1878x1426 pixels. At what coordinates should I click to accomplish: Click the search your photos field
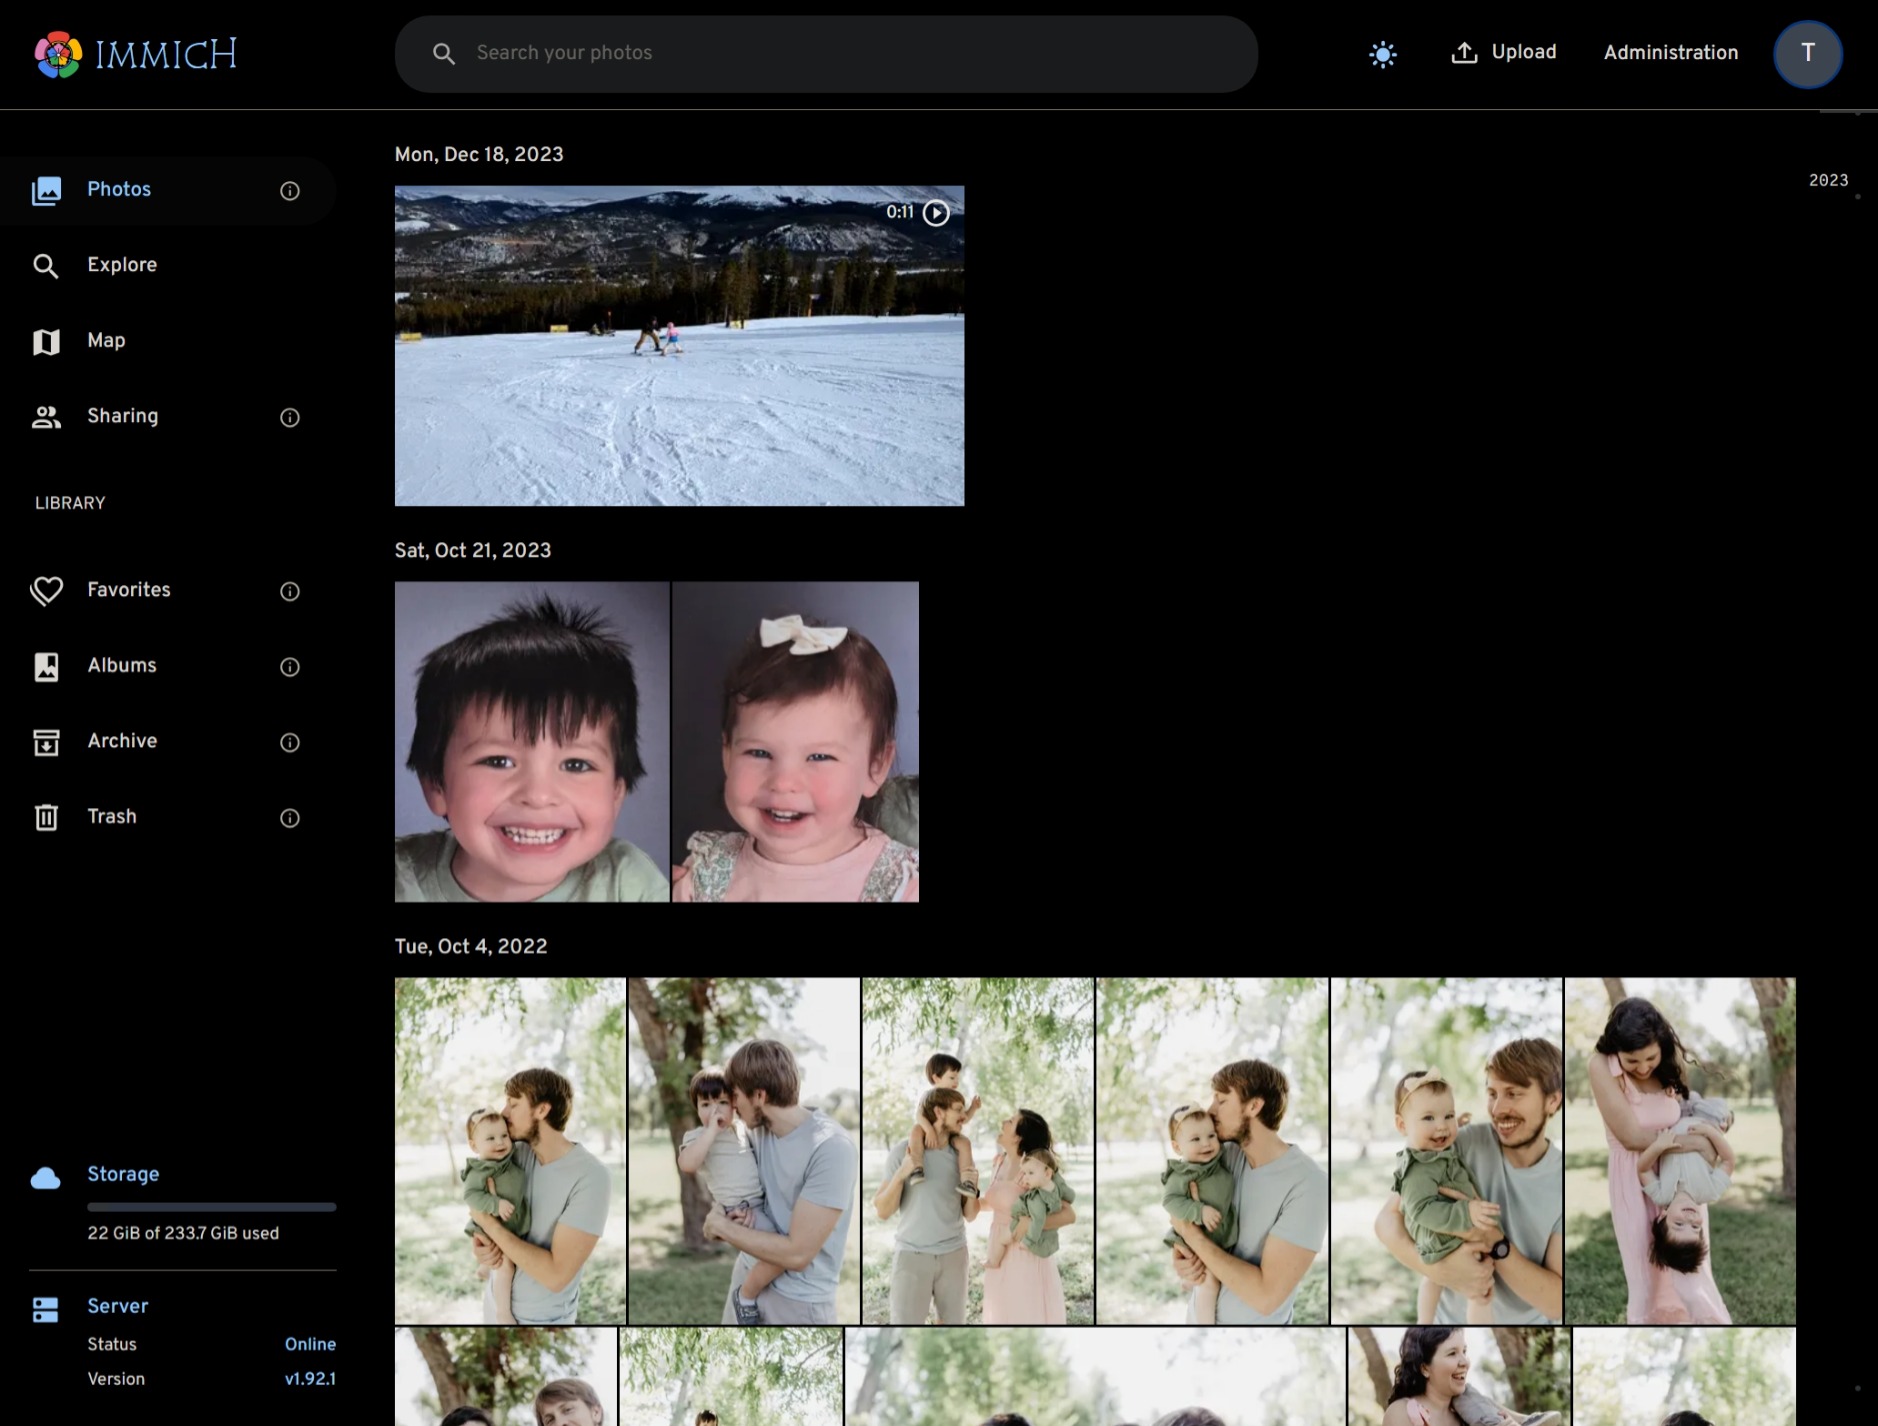(x=824, y=53)
